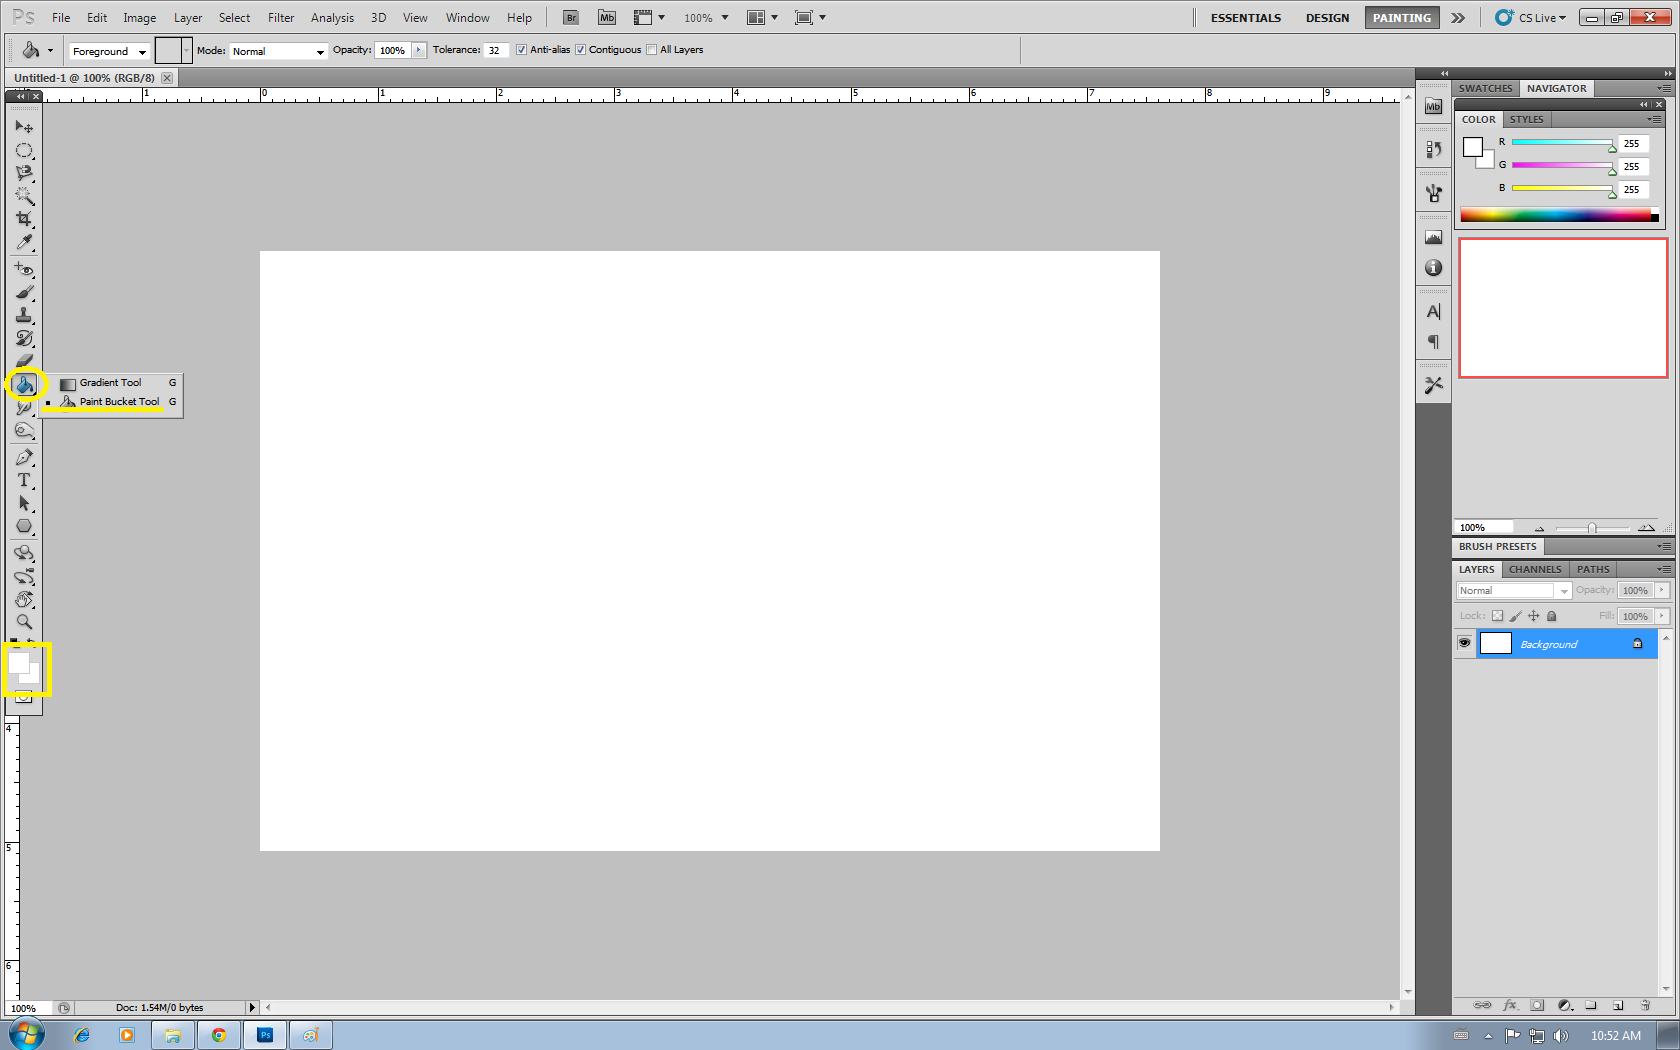
Task: Select the Crop tool
Action: [x=24, y=219]
